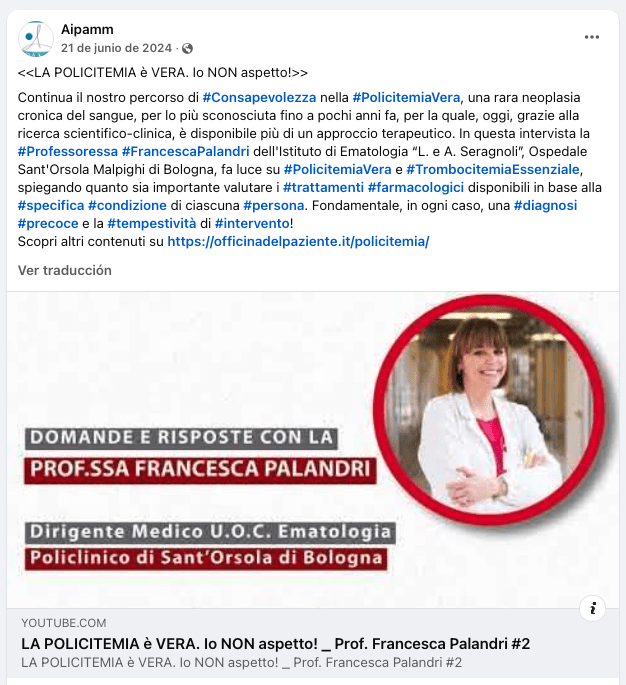Click the #tempestività hashtag
626x685 pixels.
pos(152,223)
